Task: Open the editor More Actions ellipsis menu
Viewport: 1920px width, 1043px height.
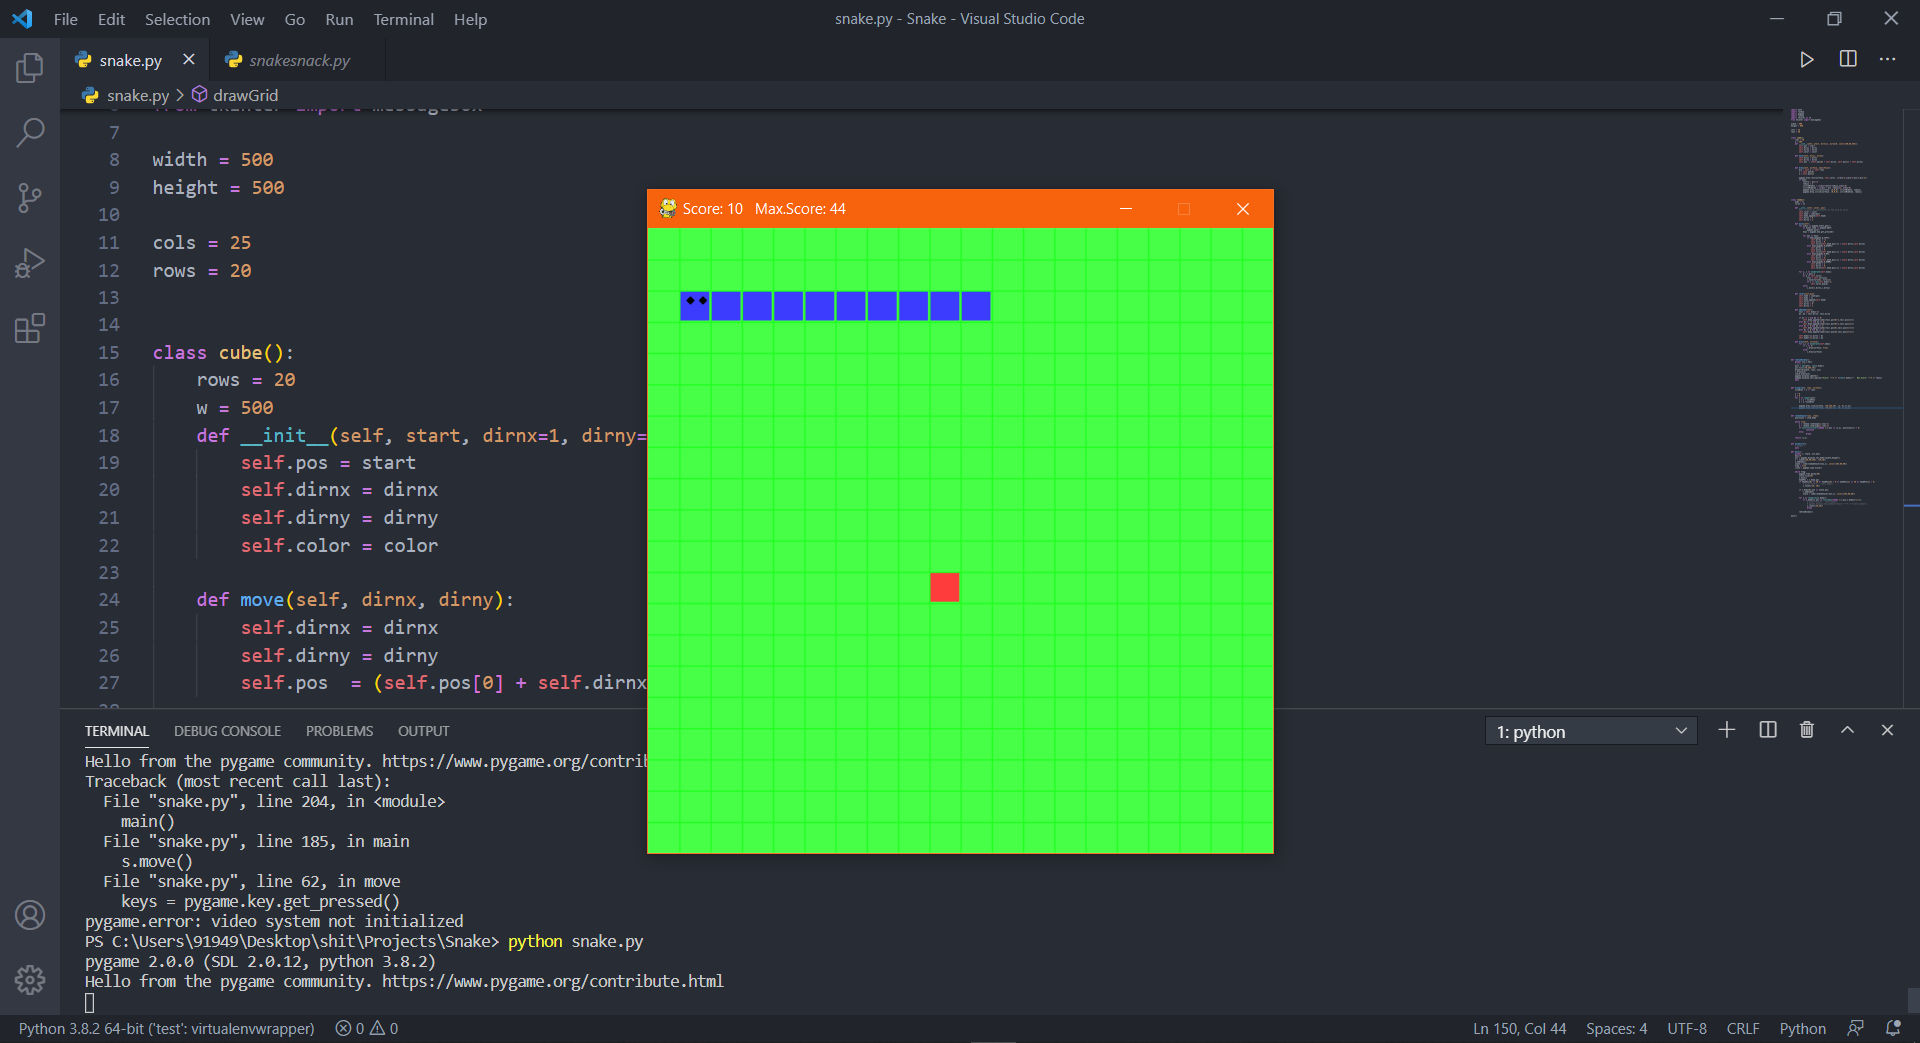Action: [x=1887, y=60]
